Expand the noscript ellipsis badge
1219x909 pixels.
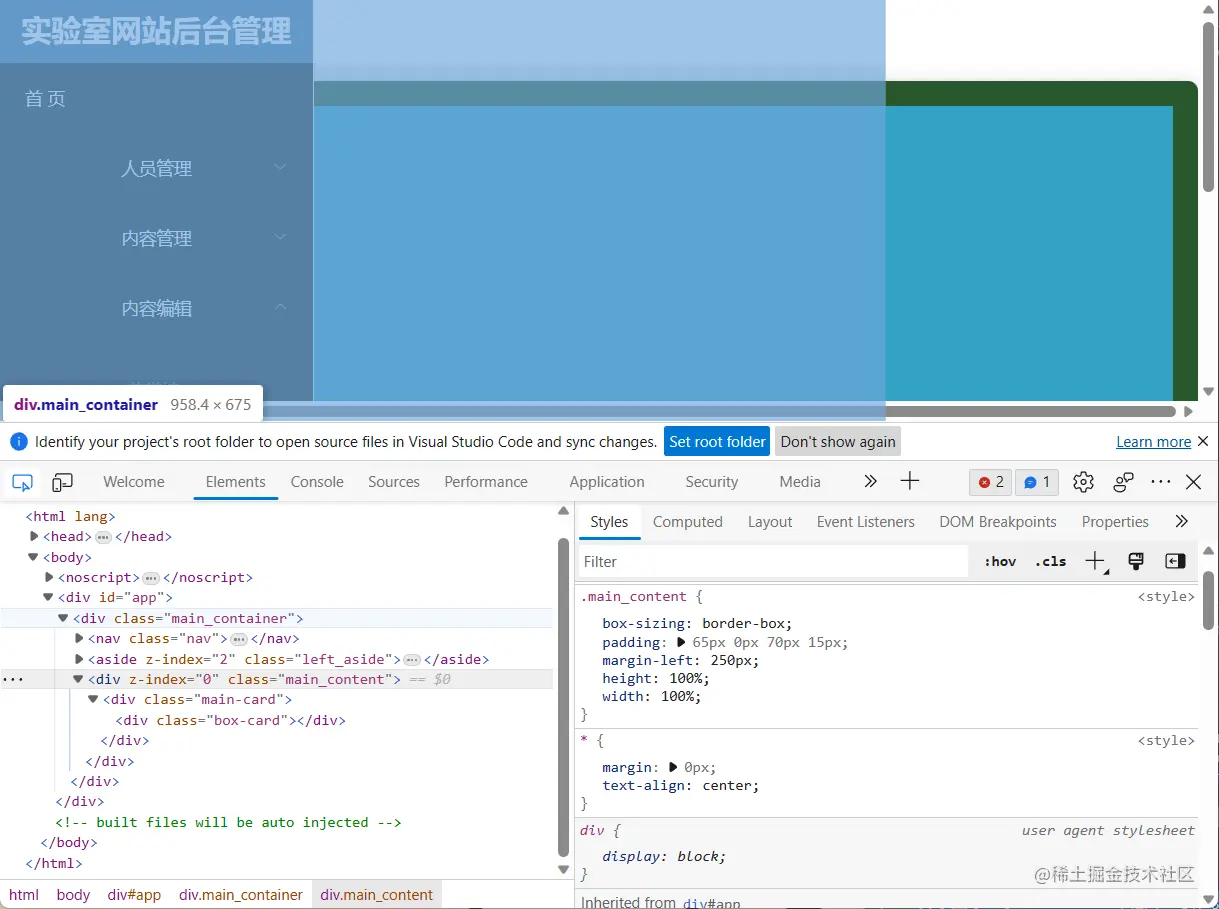[151, 578]
